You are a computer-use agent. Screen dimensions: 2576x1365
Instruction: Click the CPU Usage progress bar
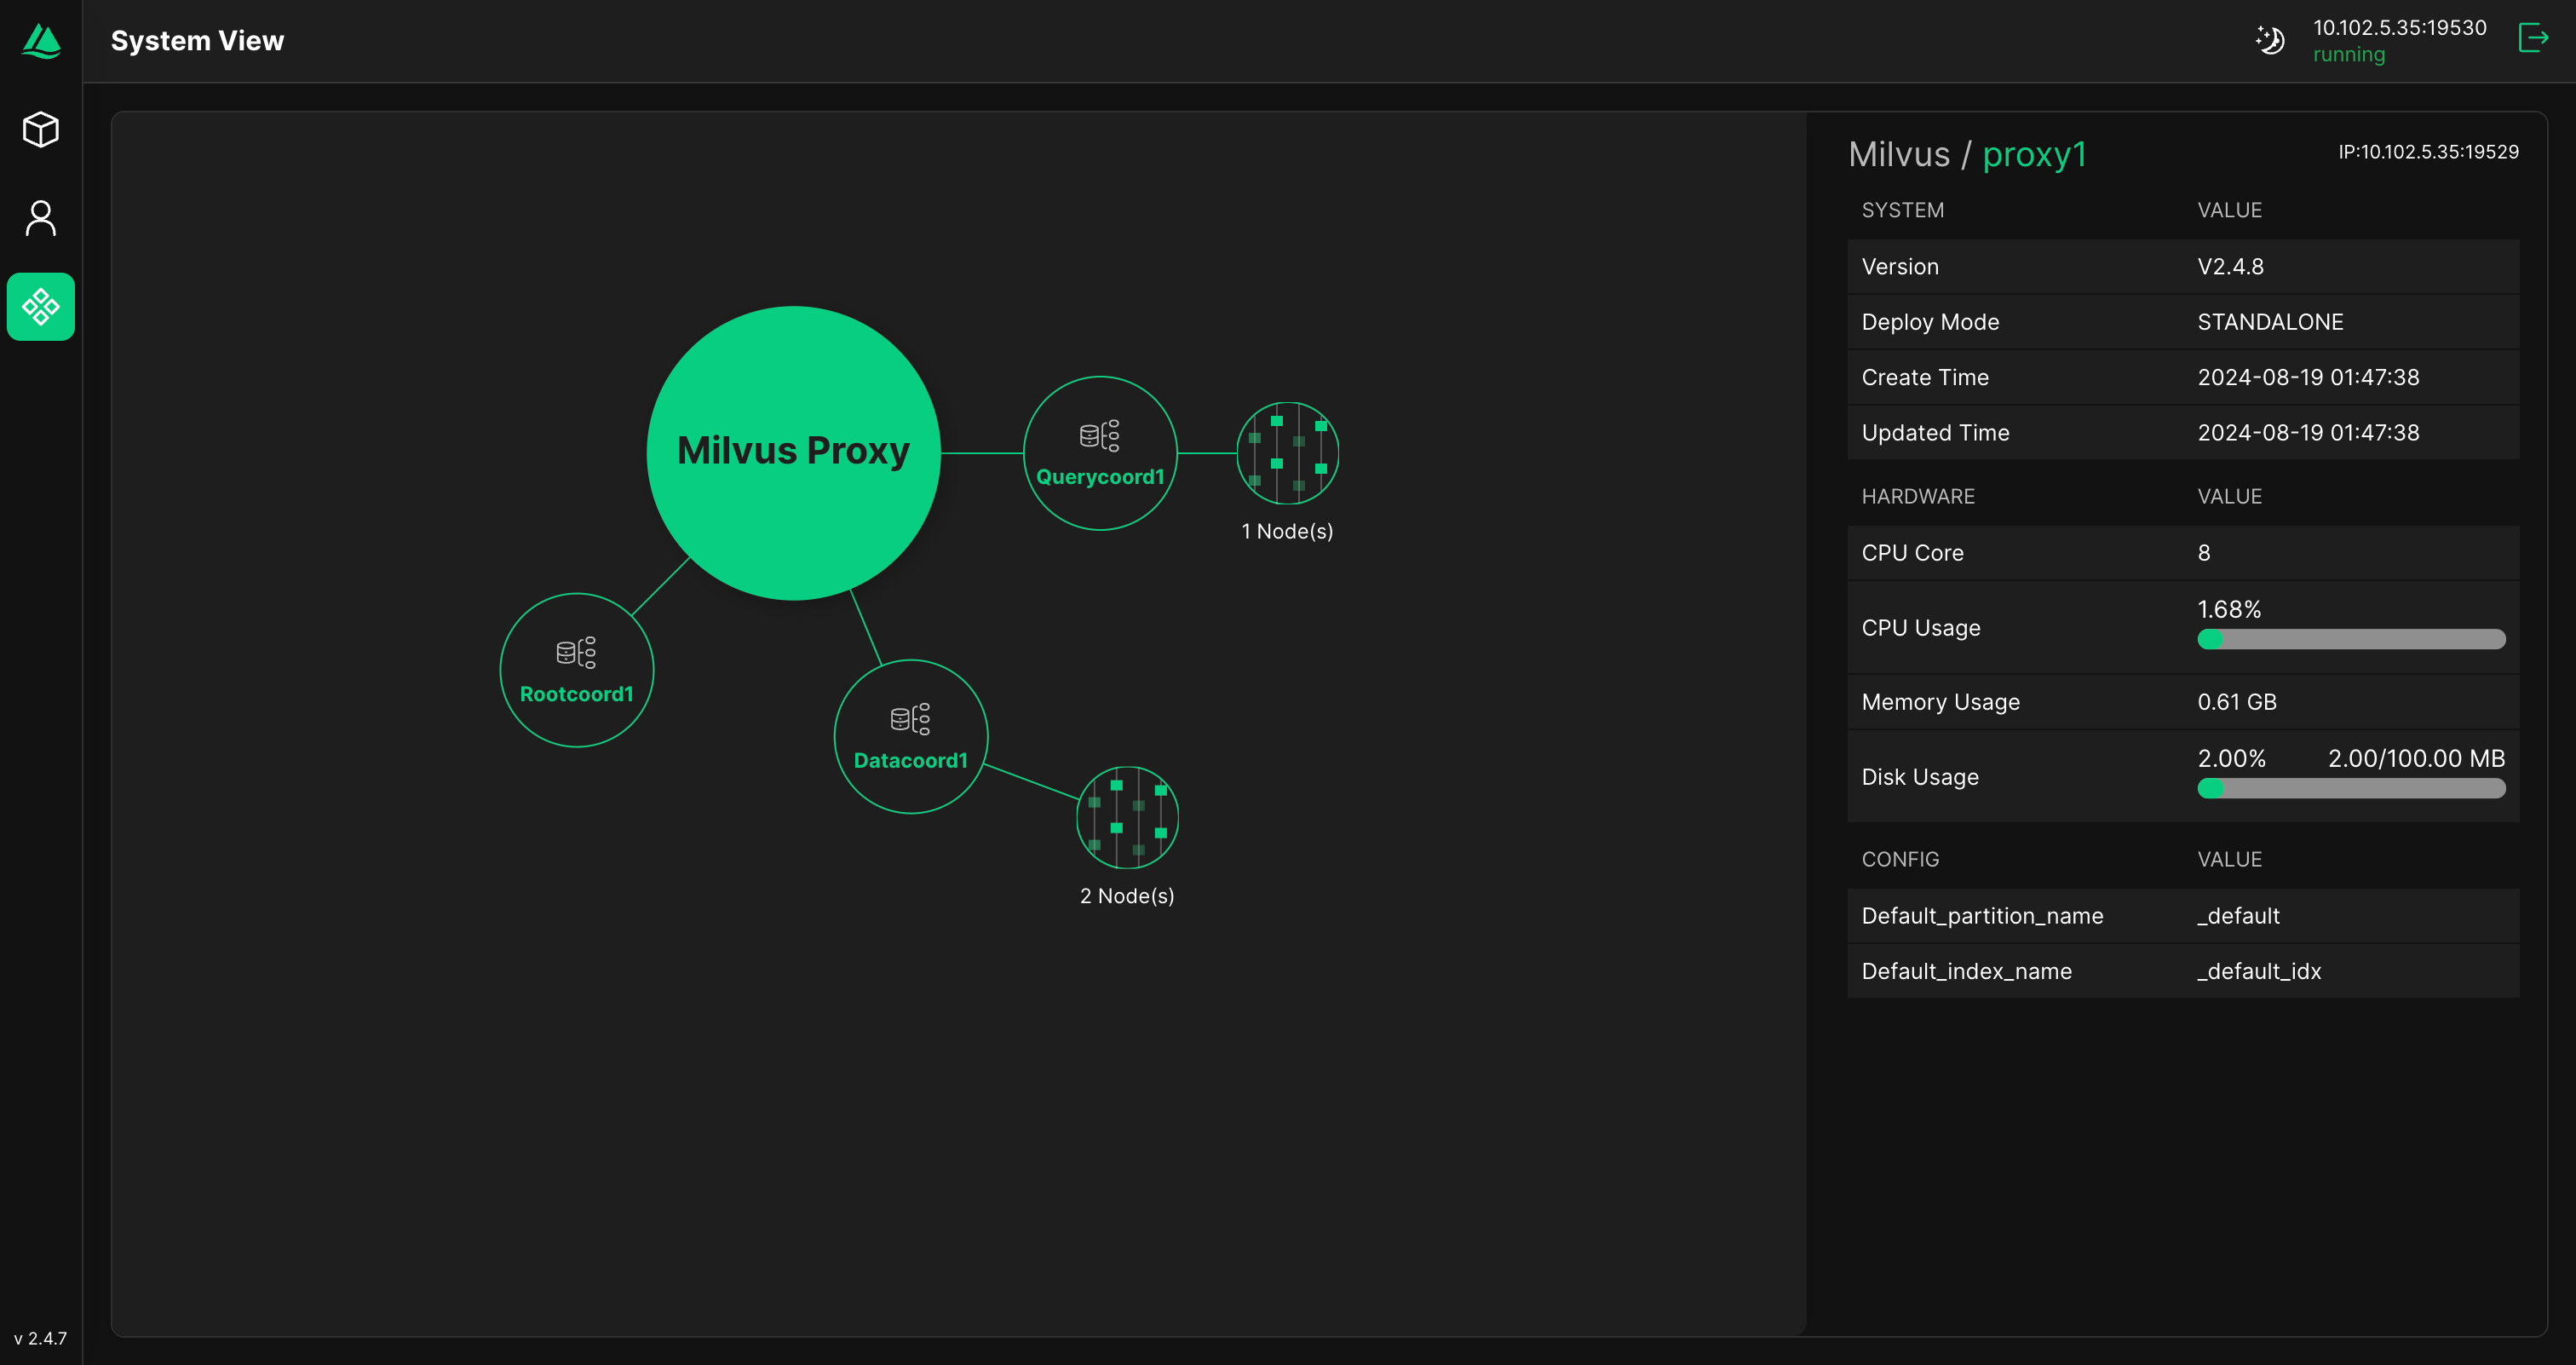[x=2350, y=639]
